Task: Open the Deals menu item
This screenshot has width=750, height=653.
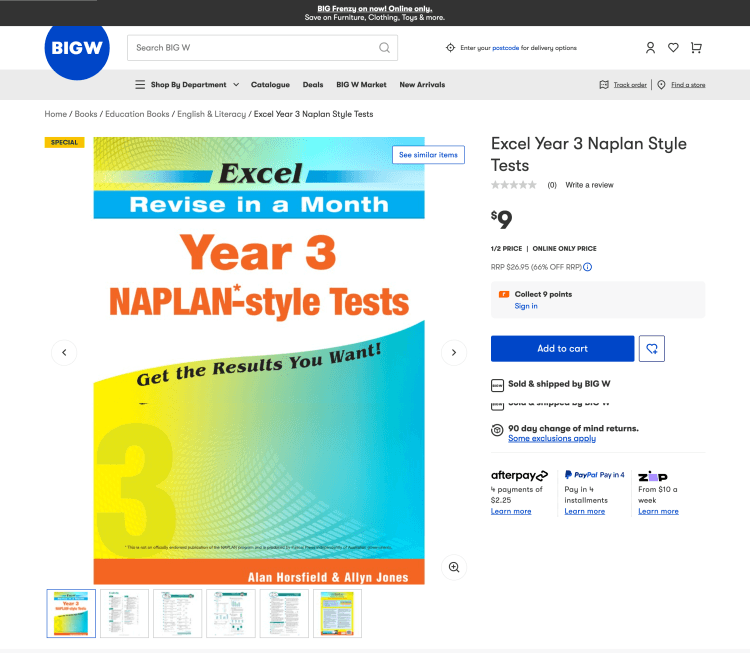Action: point(313,85)
